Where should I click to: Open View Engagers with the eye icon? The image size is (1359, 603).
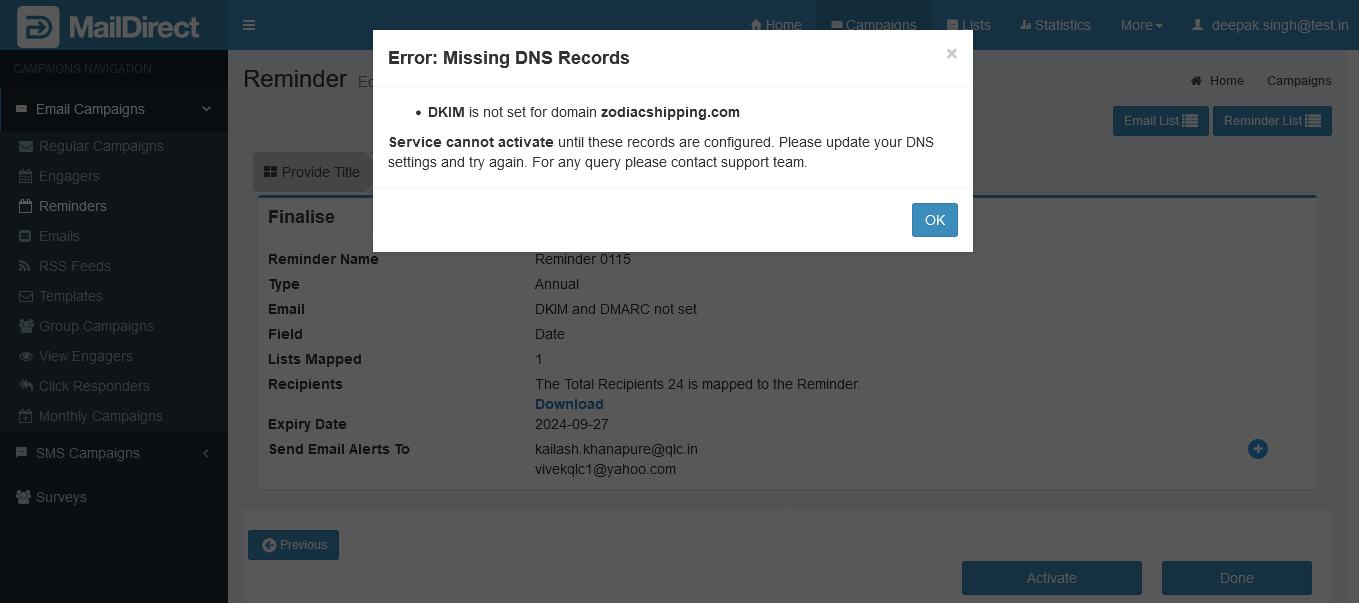(x=85, y=356)
